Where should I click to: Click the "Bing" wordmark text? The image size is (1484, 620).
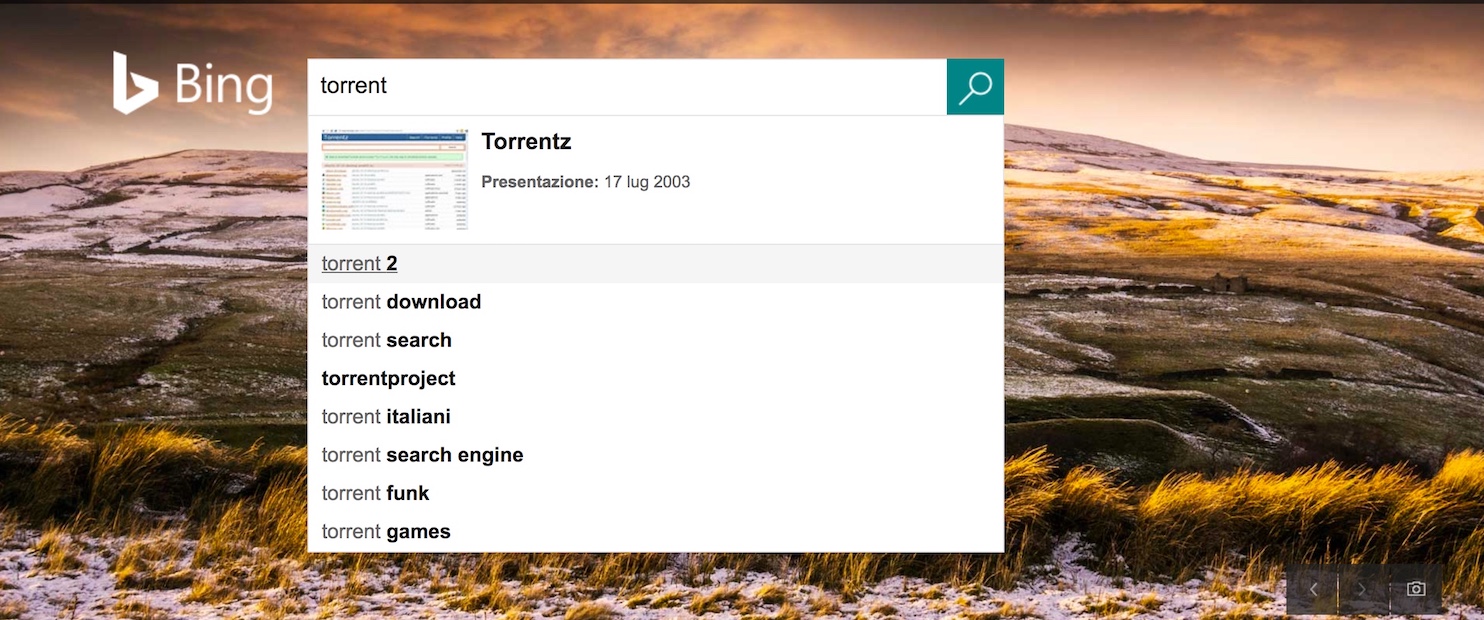(x=224, y=87)
